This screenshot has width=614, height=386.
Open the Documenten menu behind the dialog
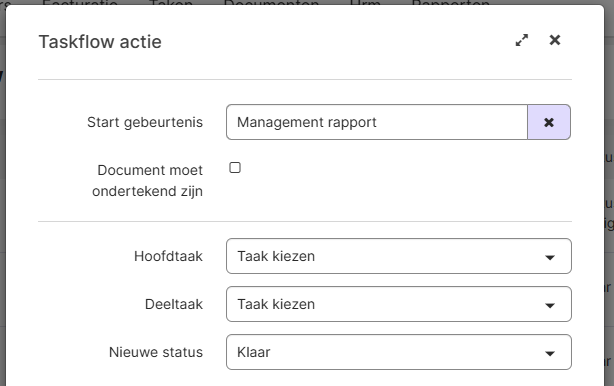click(x=271, y=3)
